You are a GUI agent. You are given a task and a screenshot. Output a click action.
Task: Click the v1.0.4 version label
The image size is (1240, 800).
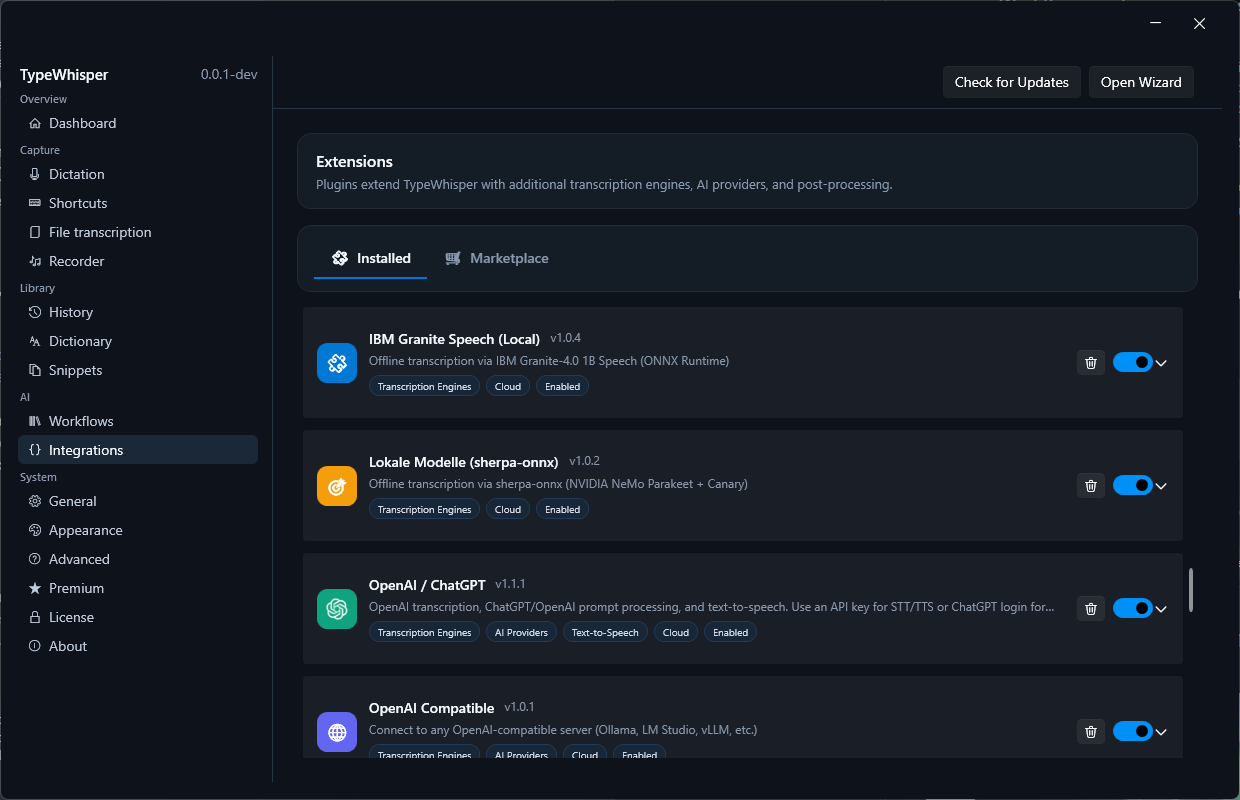[565, 338]
